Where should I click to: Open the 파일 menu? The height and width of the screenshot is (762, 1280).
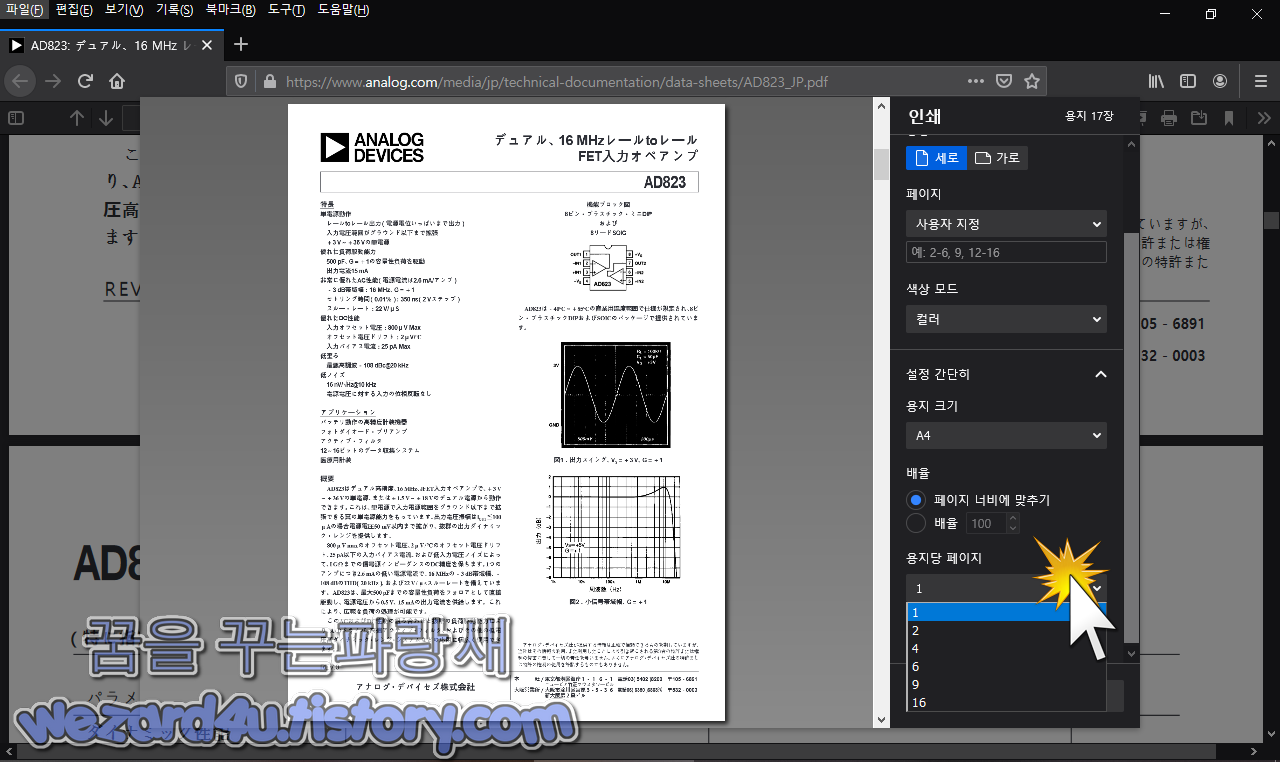[x=25, y=10]
